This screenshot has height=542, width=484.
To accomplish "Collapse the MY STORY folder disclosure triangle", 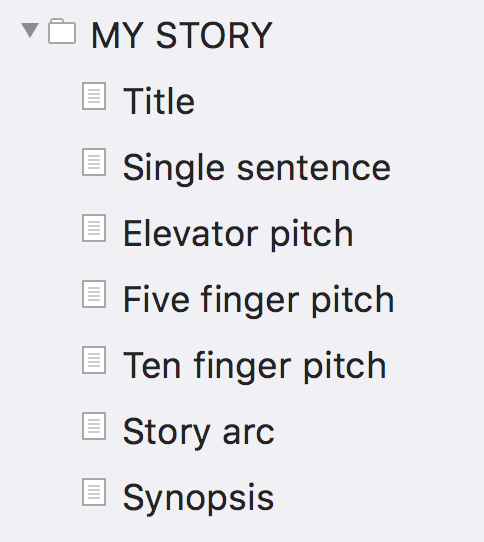I will [x=30, y=30].
